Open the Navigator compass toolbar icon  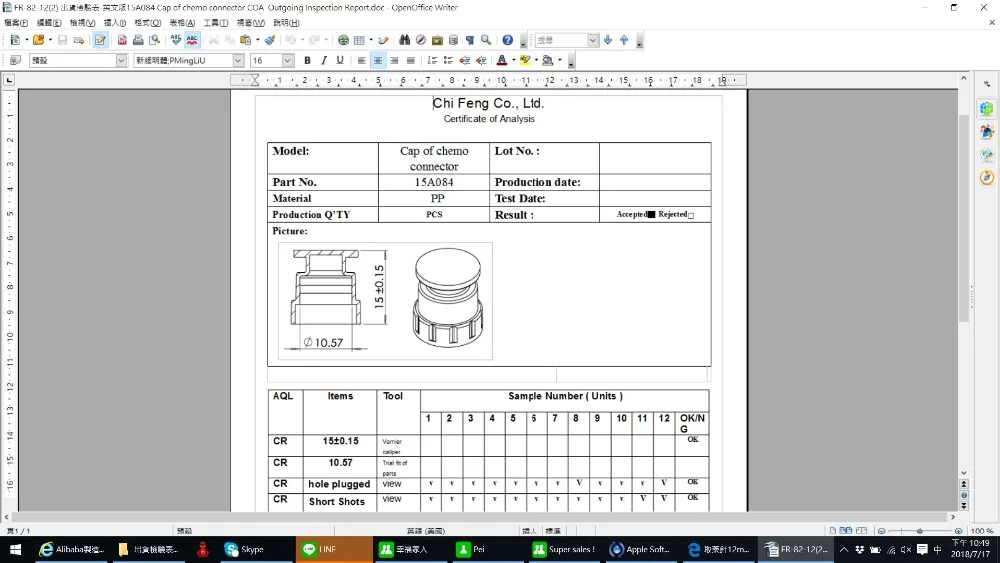[421, 40]
